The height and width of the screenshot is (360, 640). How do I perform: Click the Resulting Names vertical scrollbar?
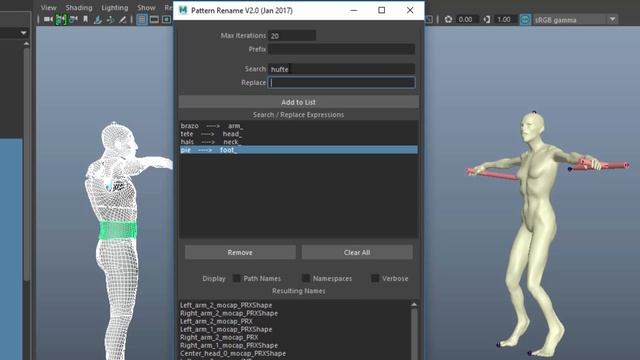tap(414, 335)
